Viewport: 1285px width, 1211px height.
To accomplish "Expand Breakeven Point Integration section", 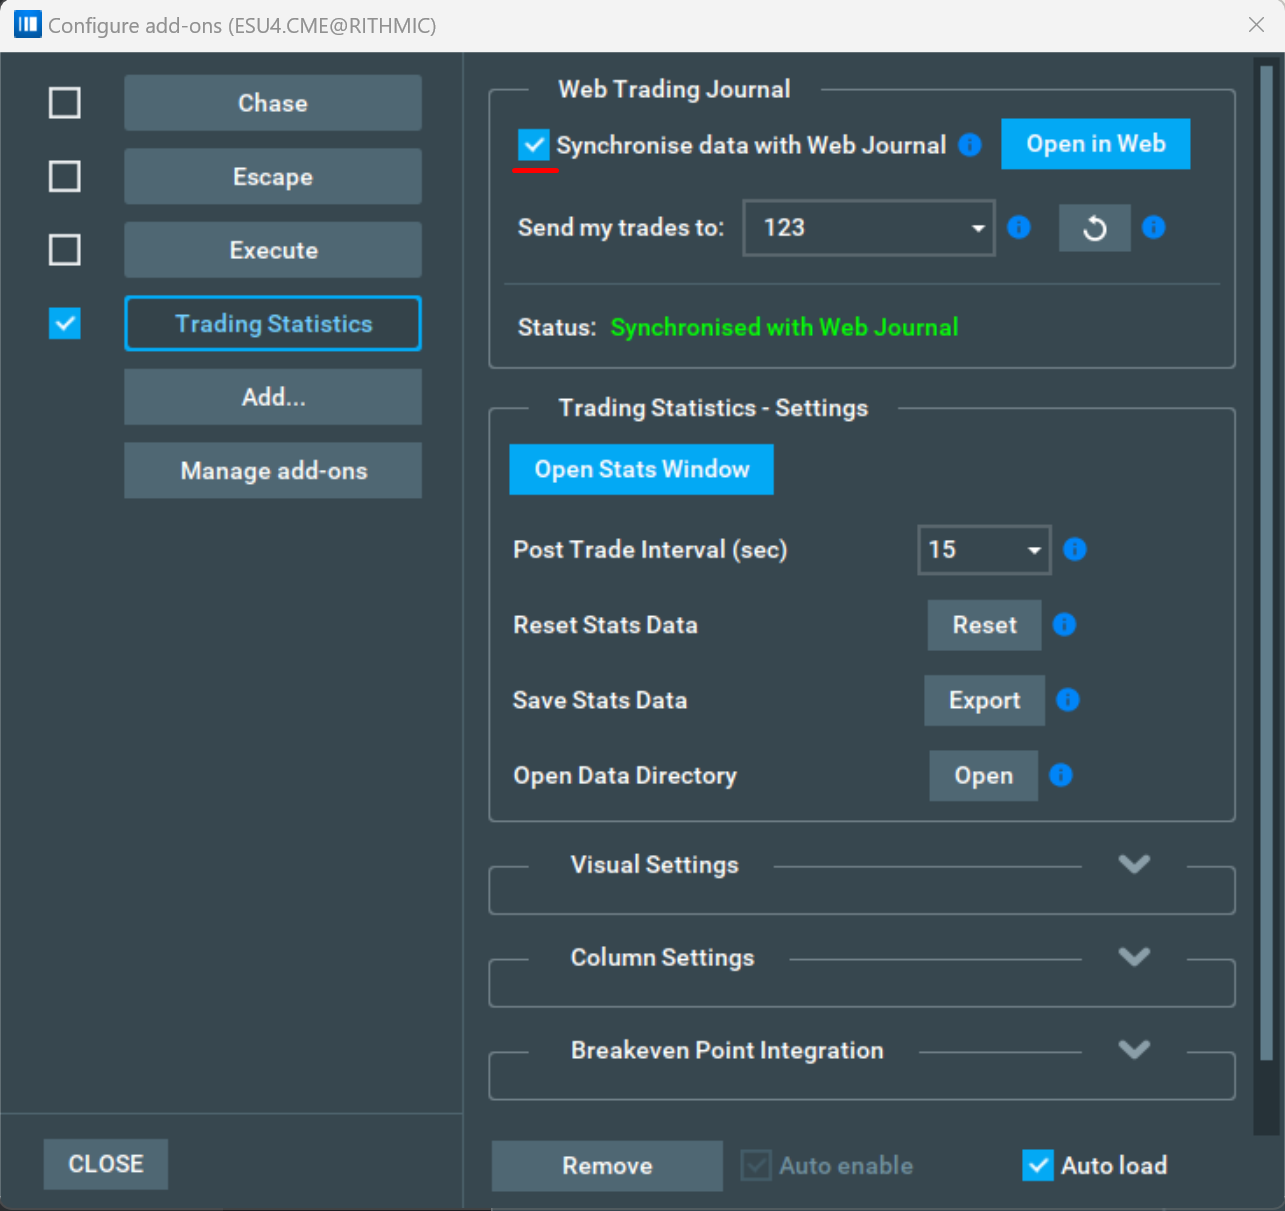I will [1133, 1050].
